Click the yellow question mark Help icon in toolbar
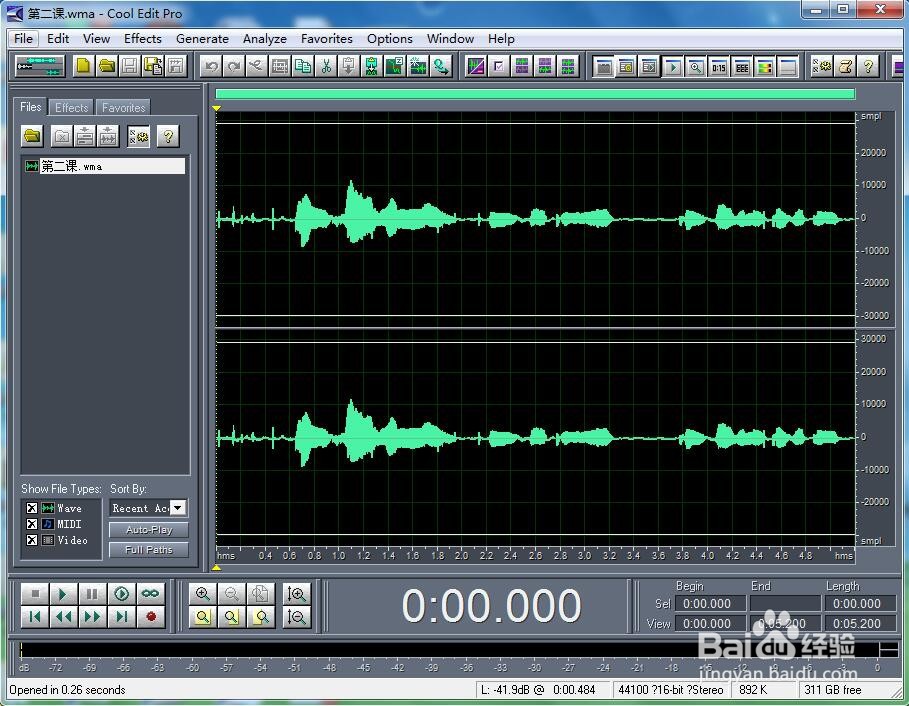 [868, 66]
